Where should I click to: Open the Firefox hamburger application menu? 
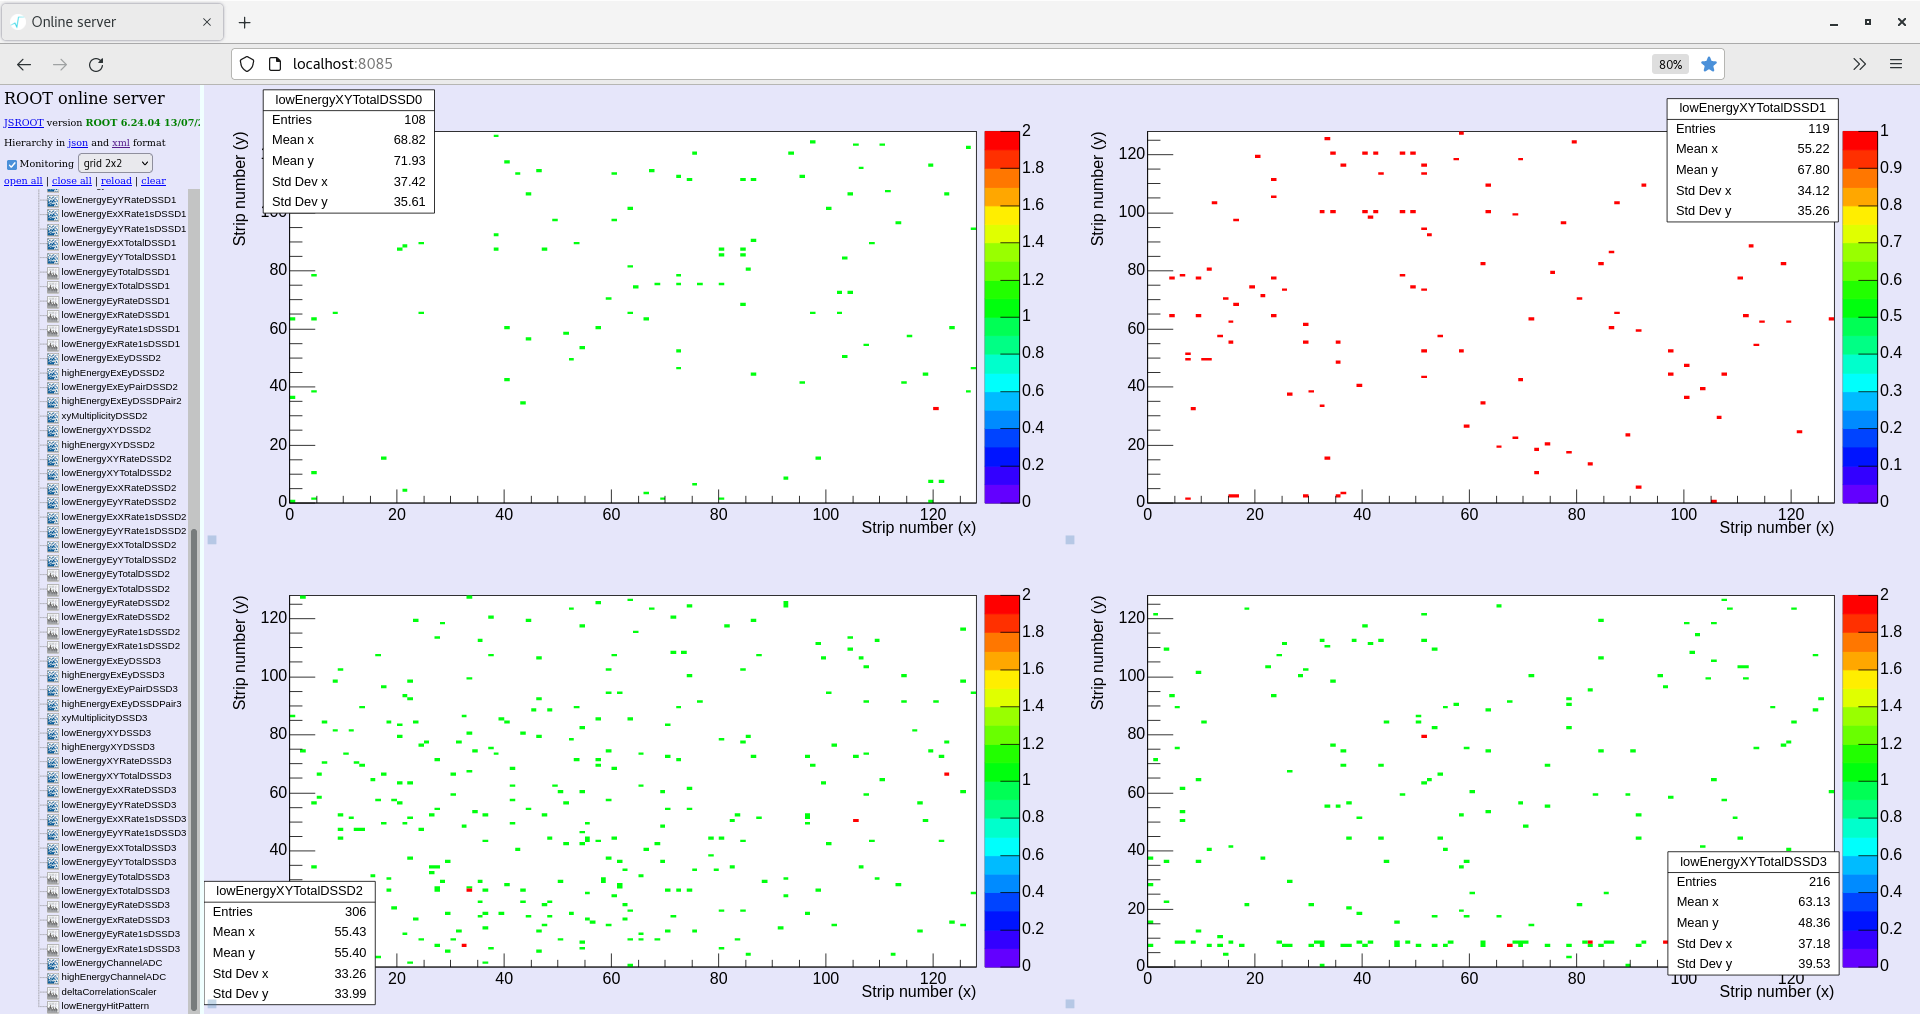[1896, 64]
